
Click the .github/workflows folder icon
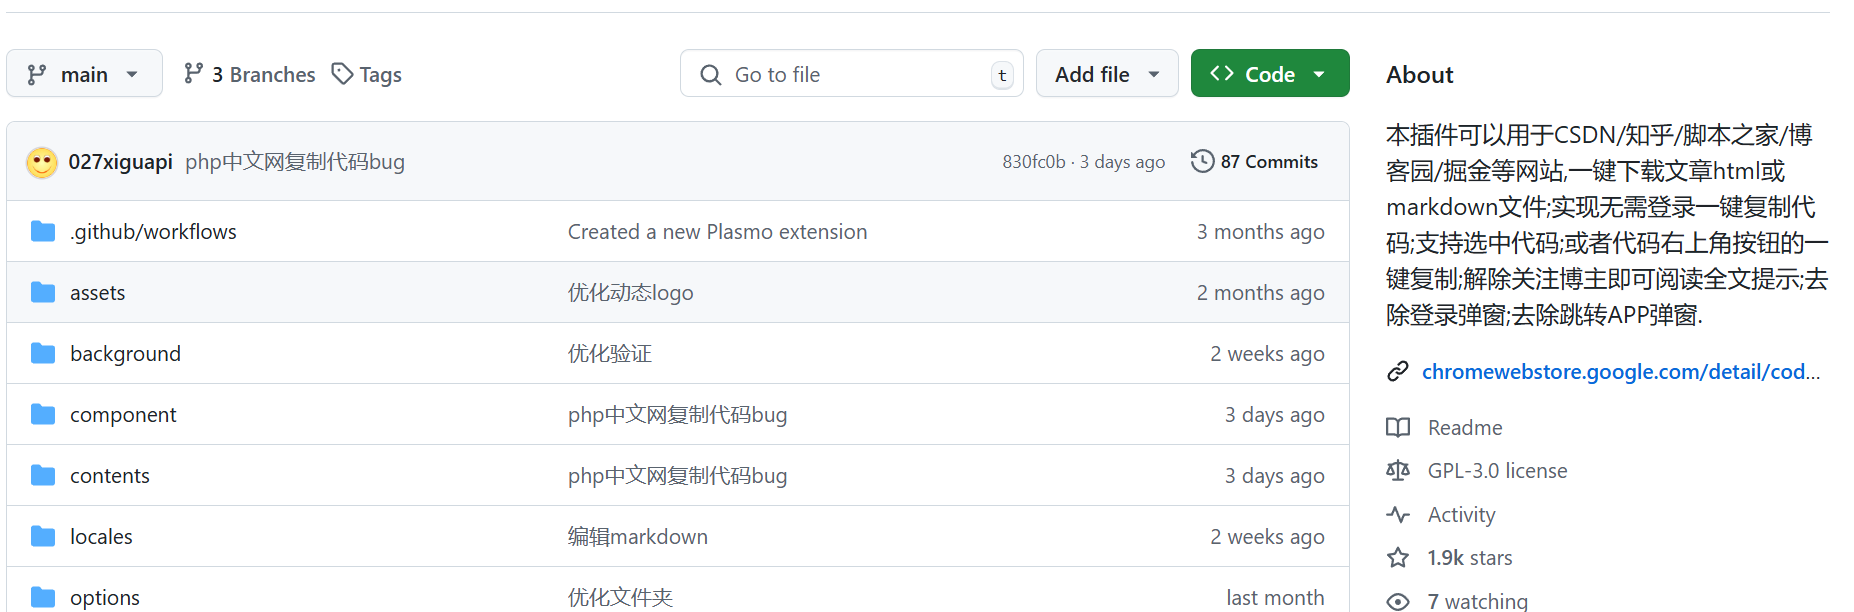coord(43,232)
